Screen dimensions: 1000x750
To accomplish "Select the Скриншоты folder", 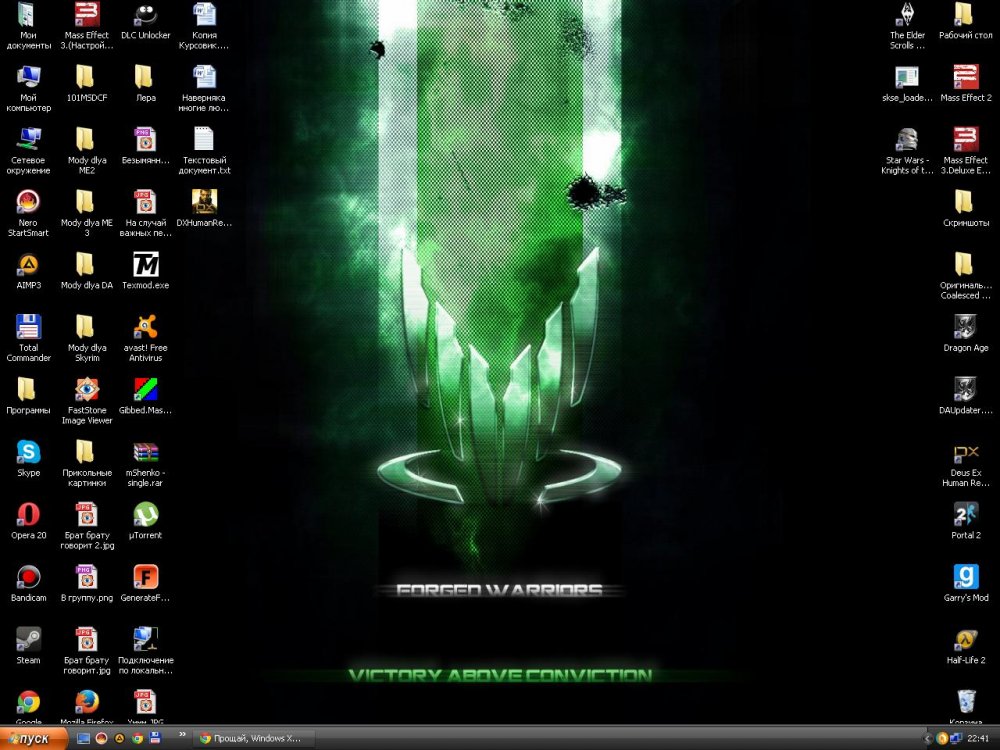I will click(x=966, y=208).
